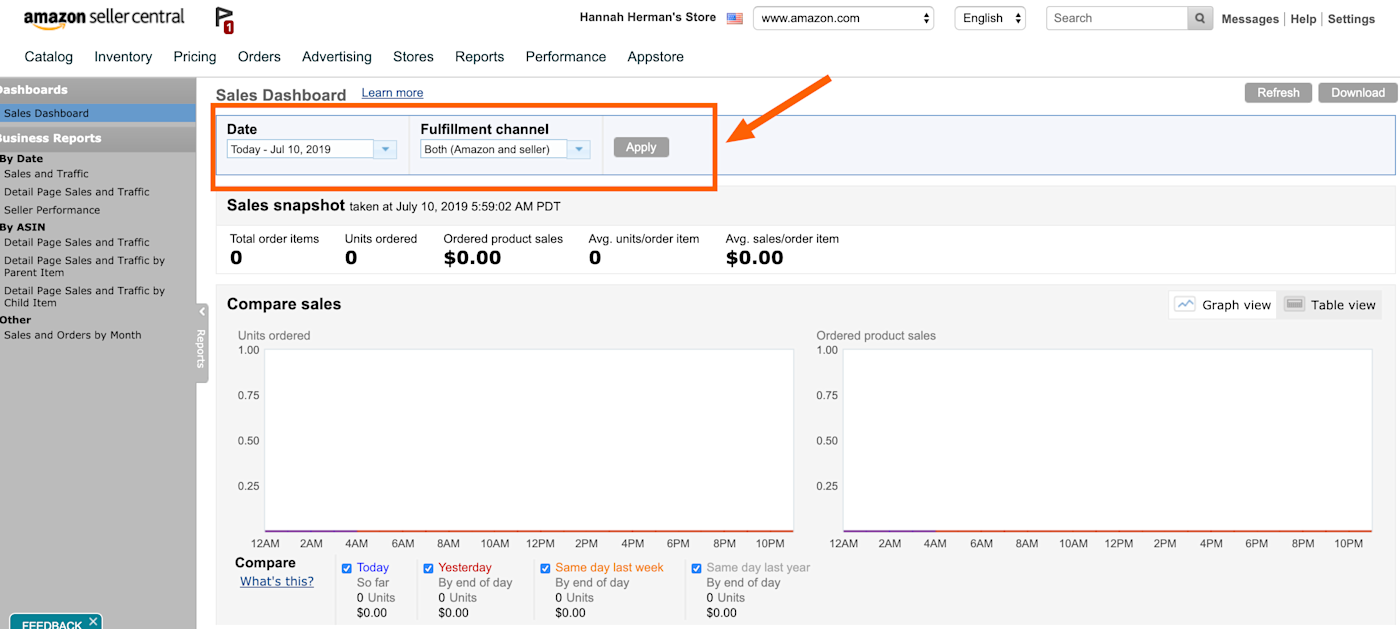This screenshot has height=629, width=1400.
Task: Open By Date Sales and Traffic report
Action: tap(46, 174)
